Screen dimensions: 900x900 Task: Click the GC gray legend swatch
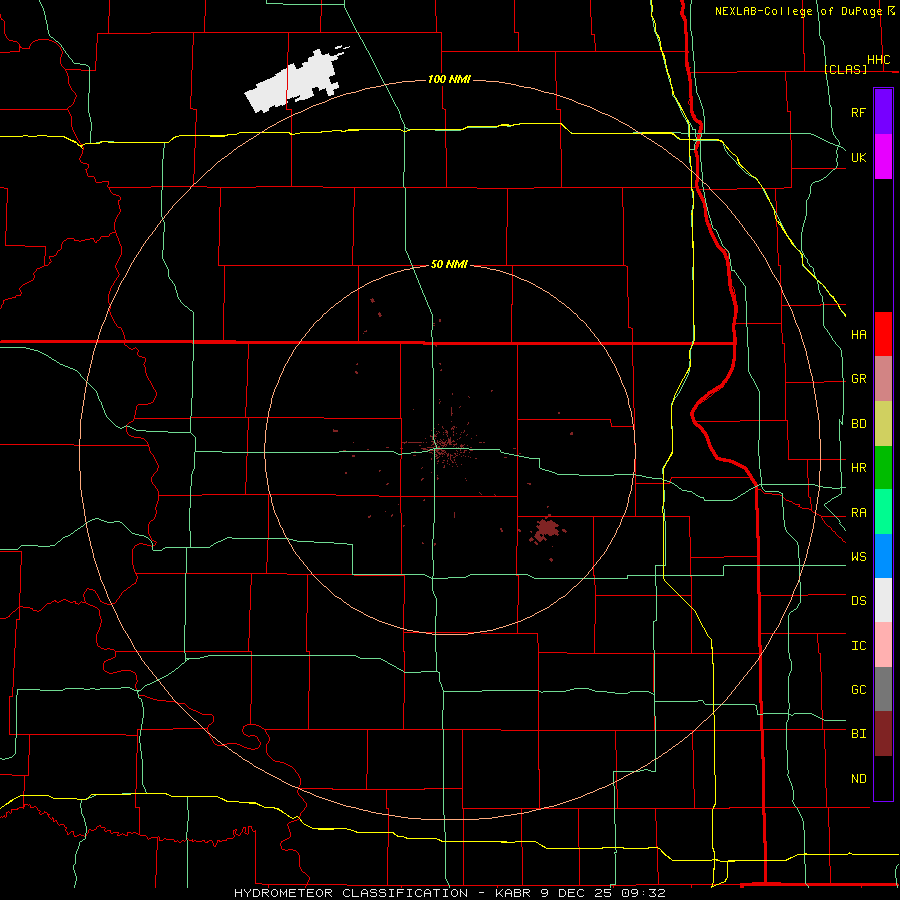tap(883, 689)
